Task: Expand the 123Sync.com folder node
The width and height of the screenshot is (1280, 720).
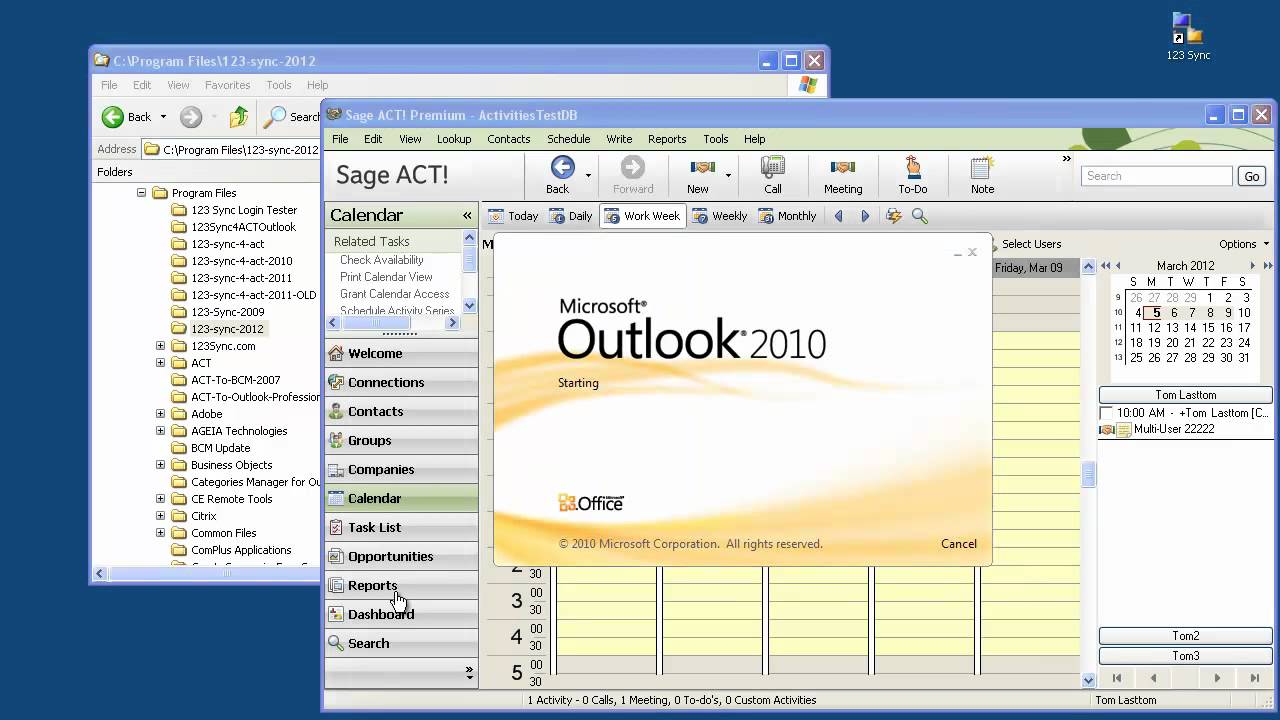Action: pyautogui.click(x=160, y=346)
